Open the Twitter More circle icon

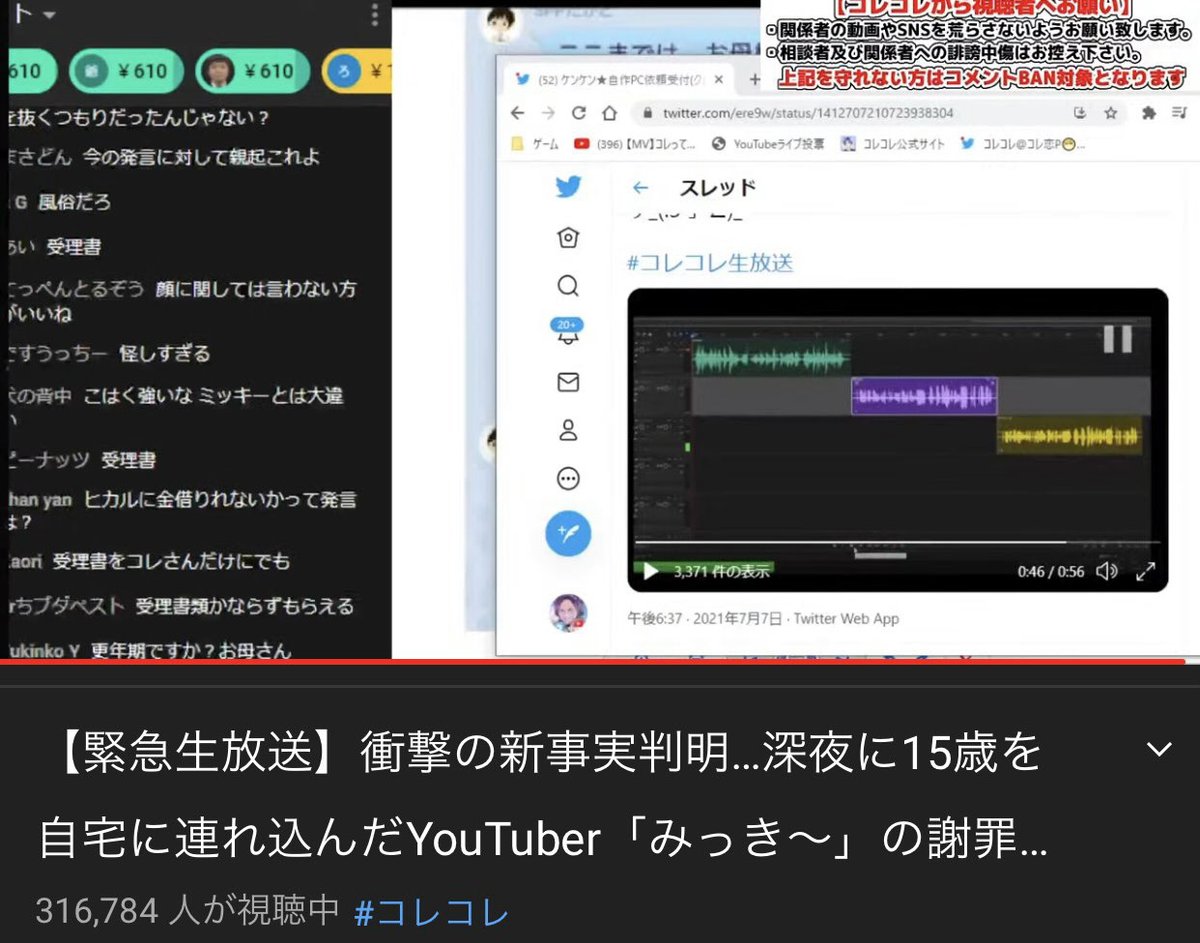pos(568,479)
